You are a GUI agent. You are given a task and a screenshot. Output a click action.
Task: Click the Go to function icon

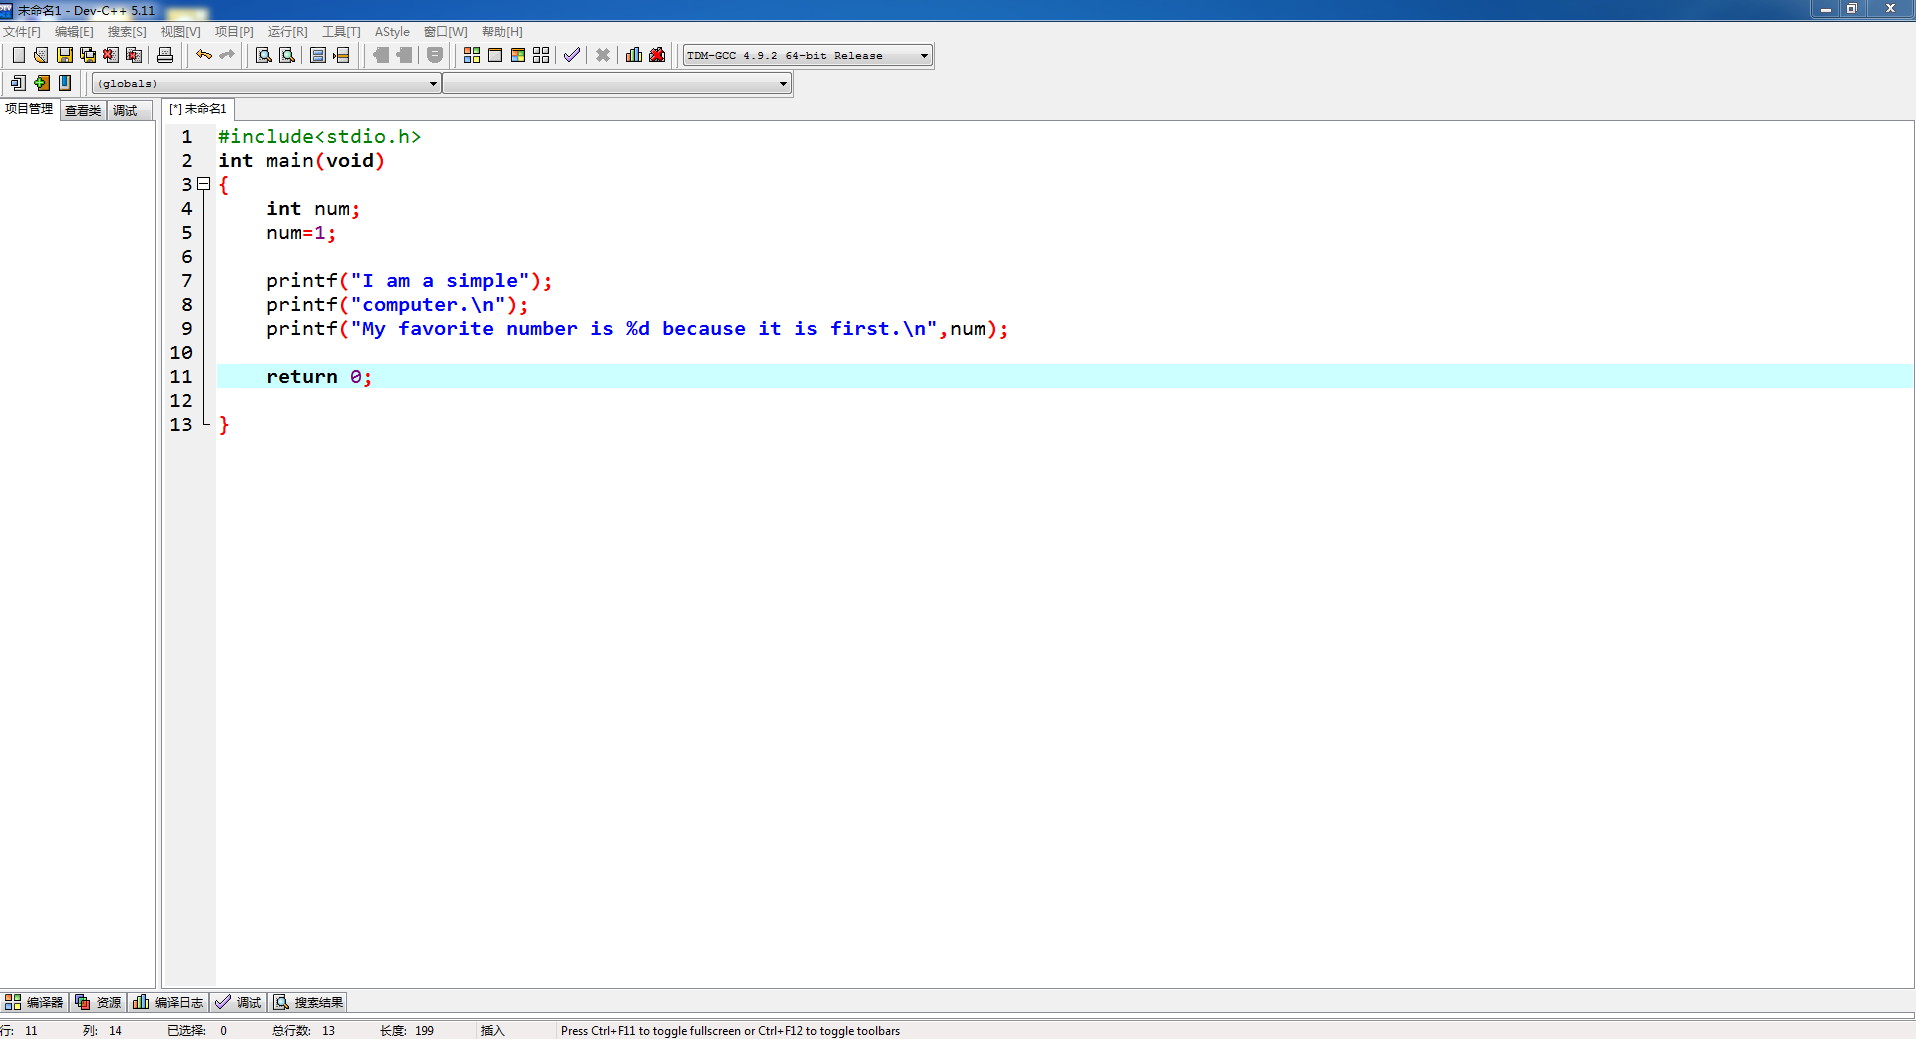pyautogui.click(x=318, y=55)
